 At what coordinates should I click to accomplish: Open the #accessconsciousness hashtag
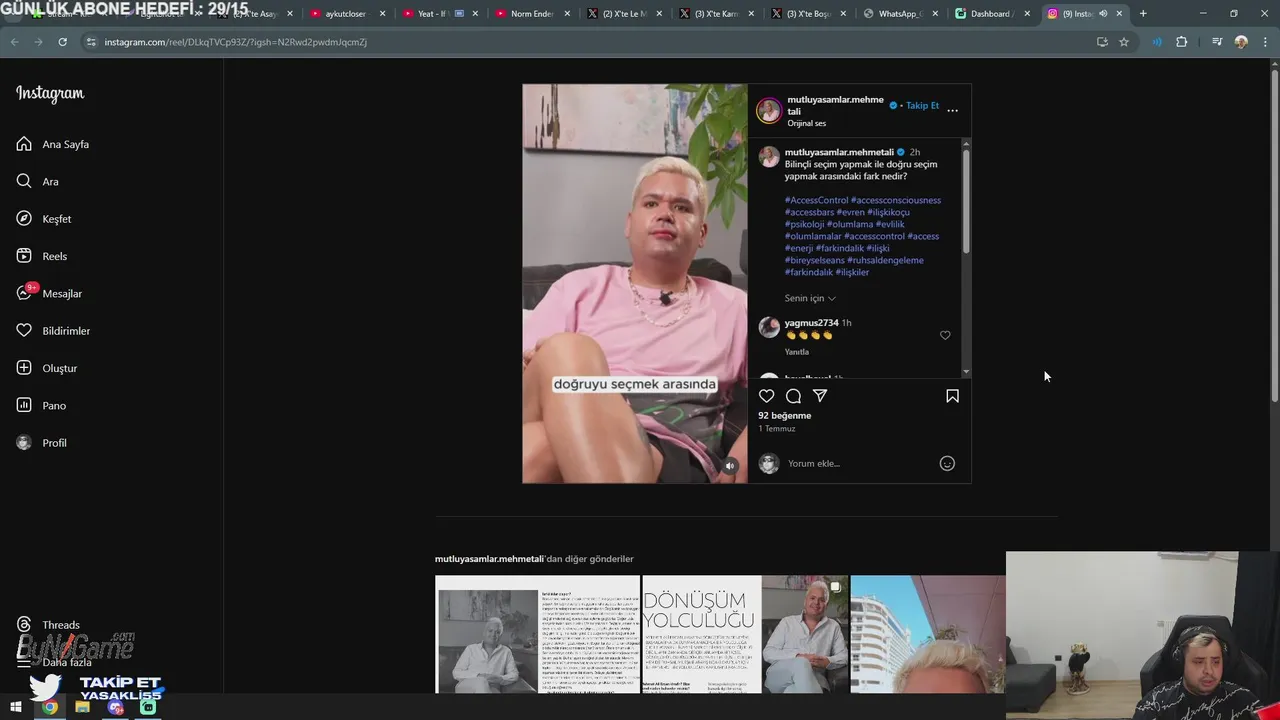pyautogui.click(x=896, y=200)
